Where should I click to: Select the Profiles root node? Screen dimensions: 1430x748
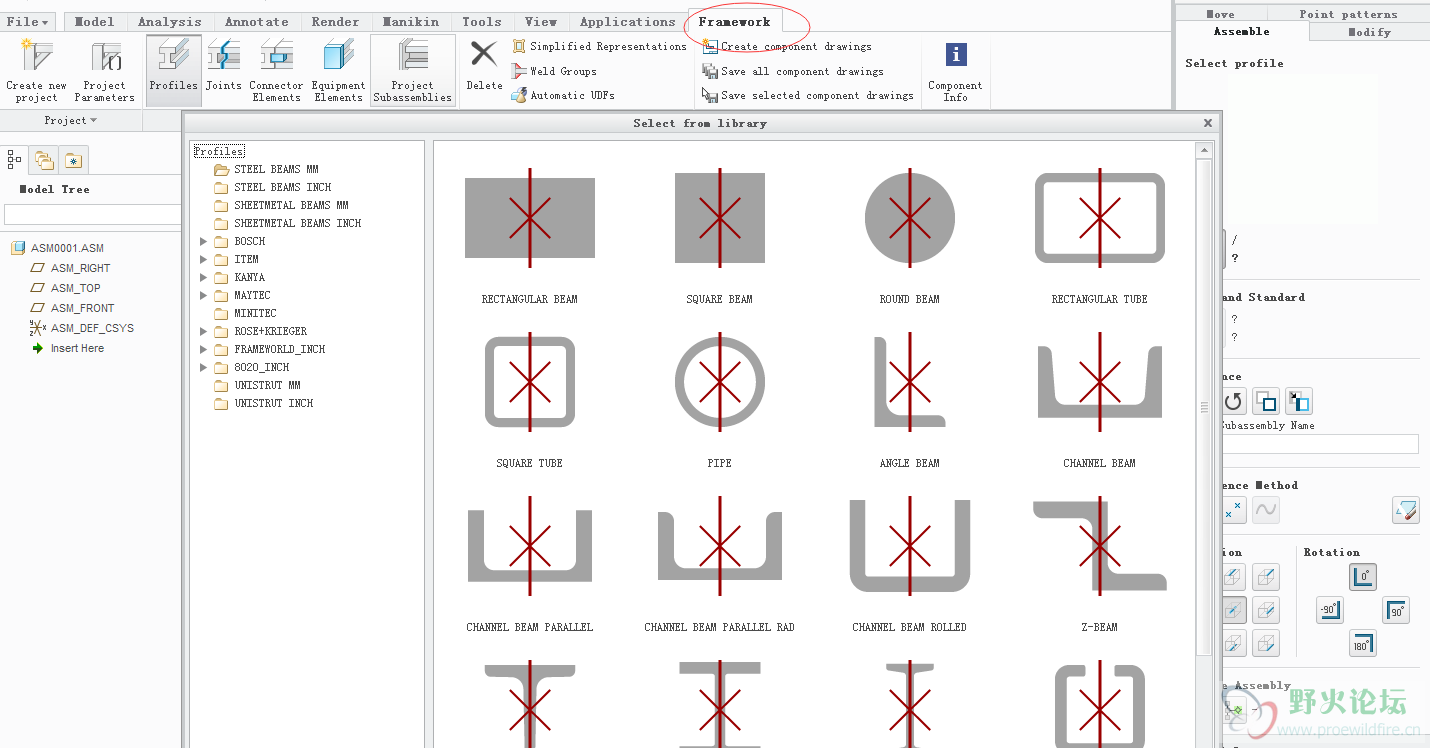click(x=219, y=151)
